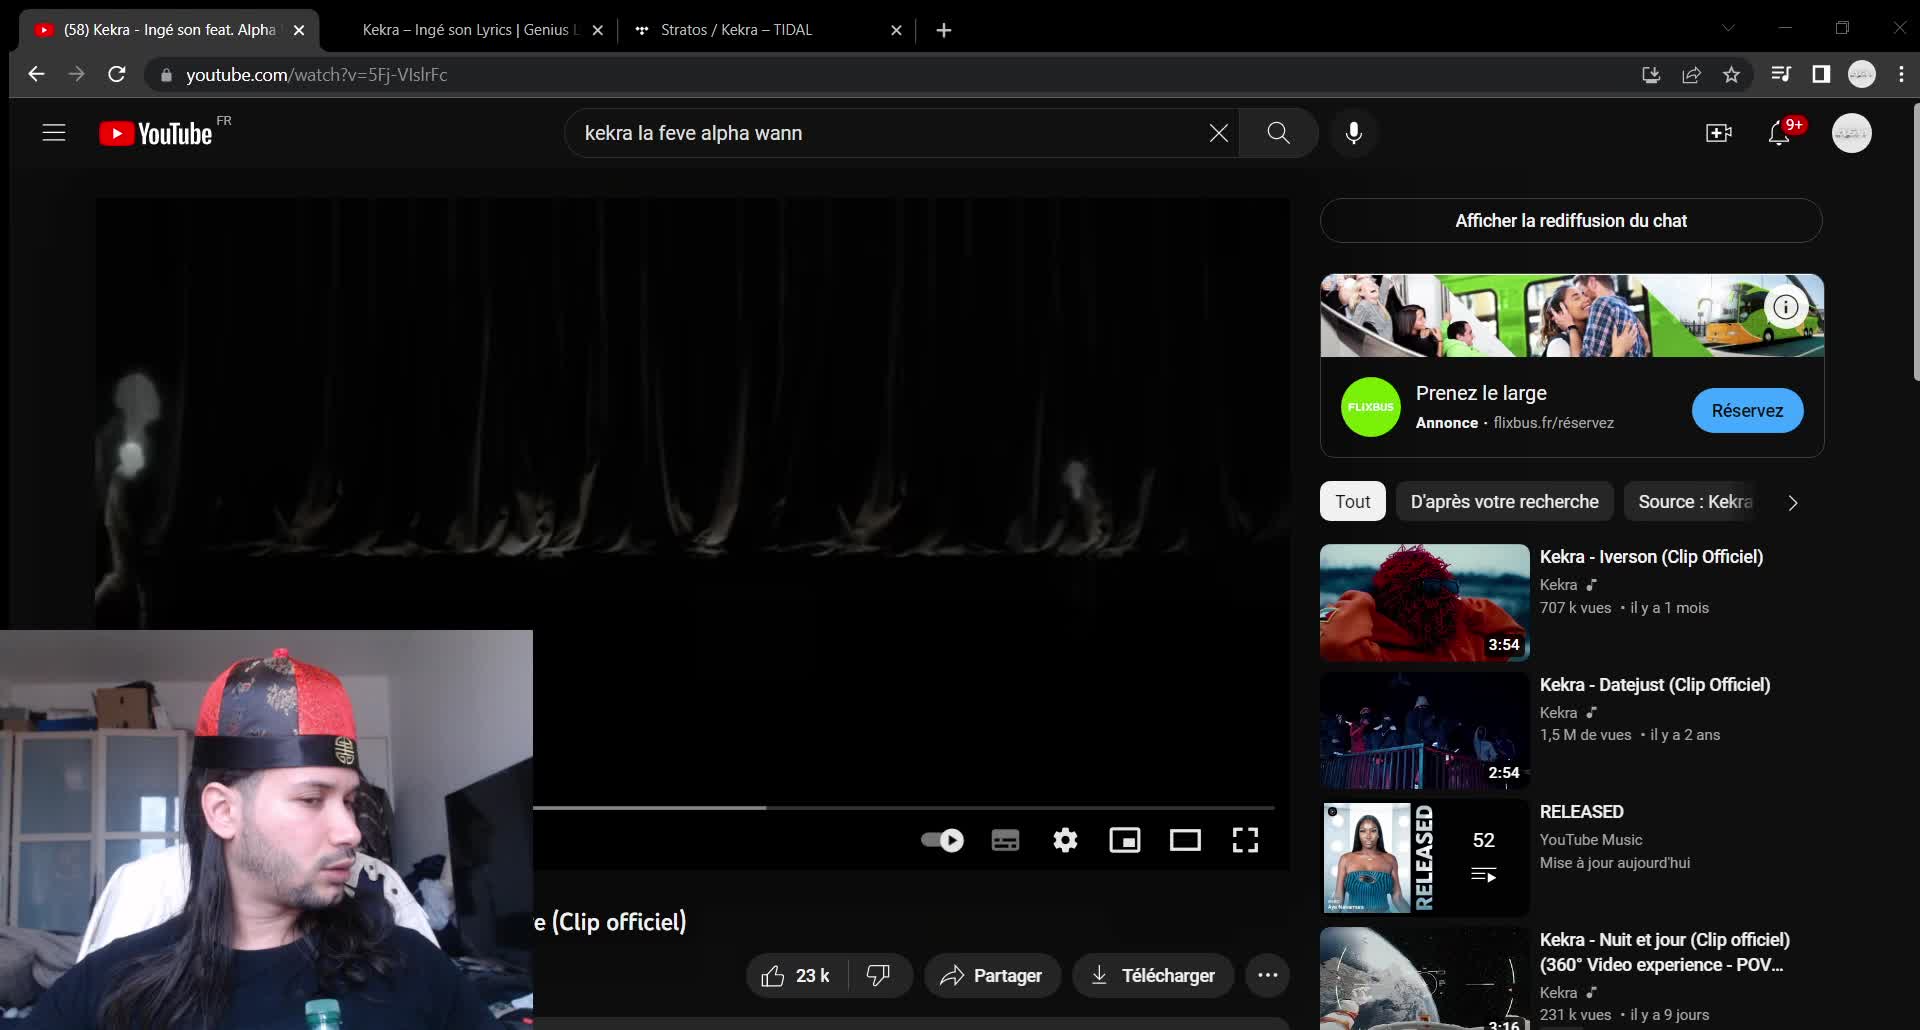
Task: Select the D'après votre recherche chip
Action: (1504, 501)
